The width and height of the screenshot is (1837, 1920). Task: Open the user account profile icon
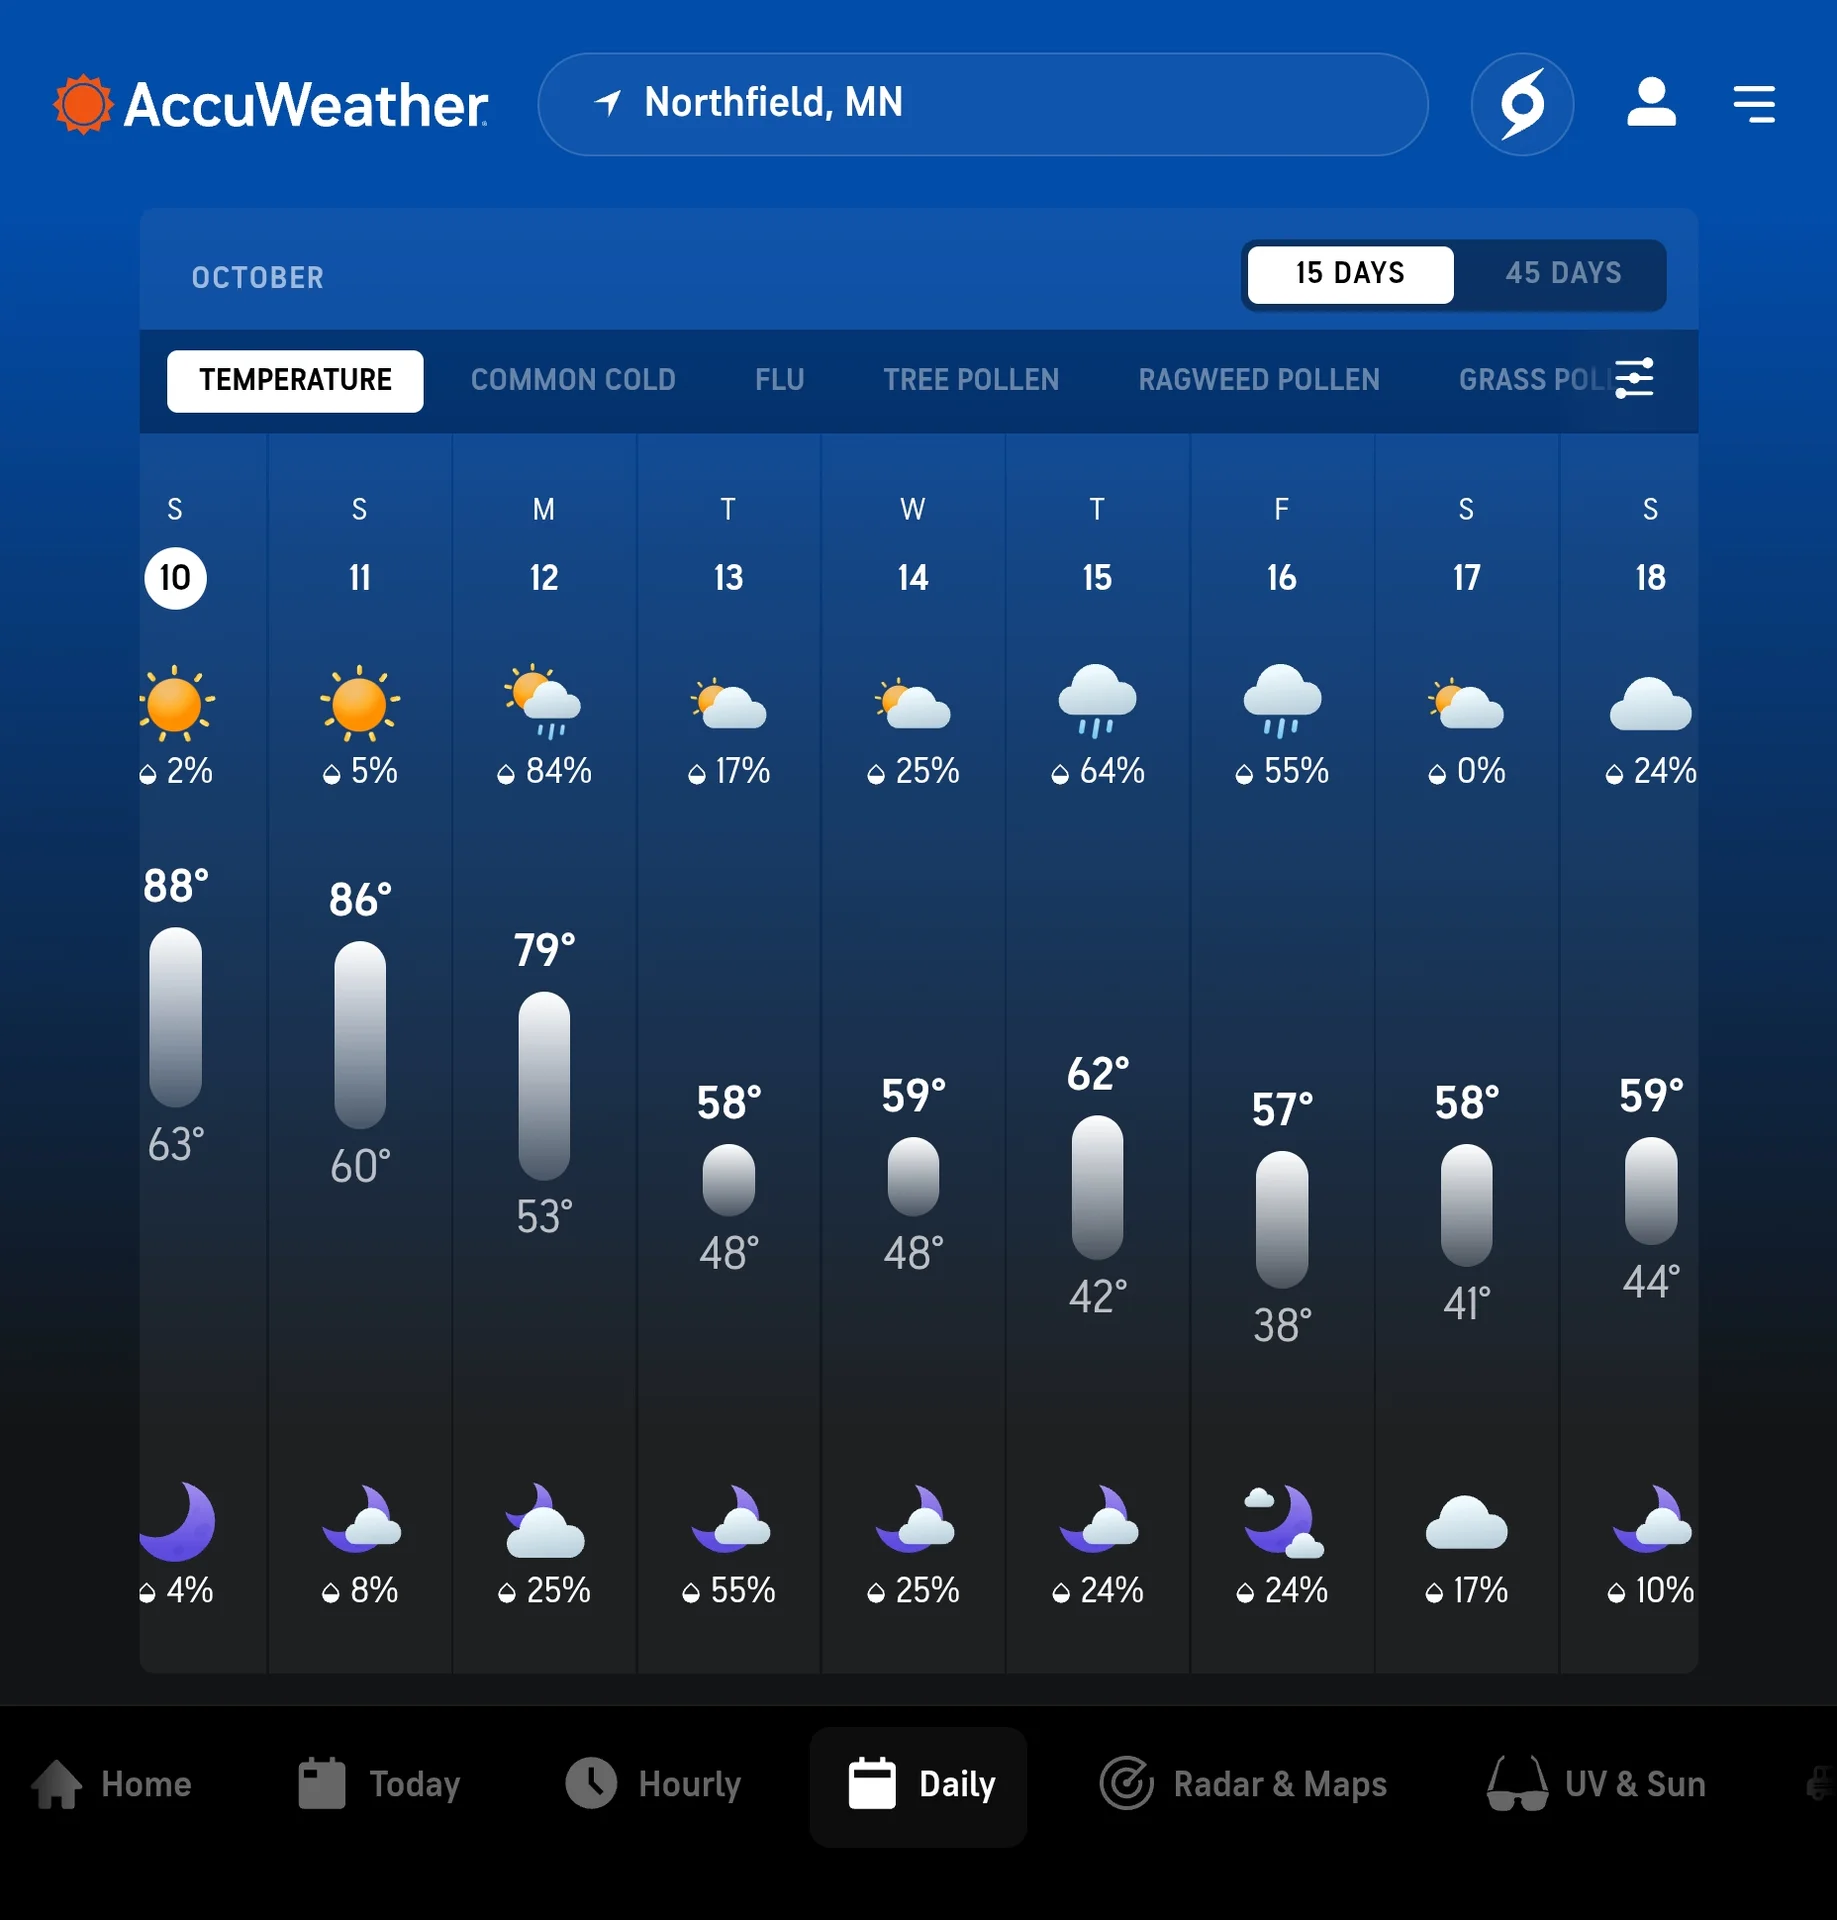click(x=1651, y=103)
